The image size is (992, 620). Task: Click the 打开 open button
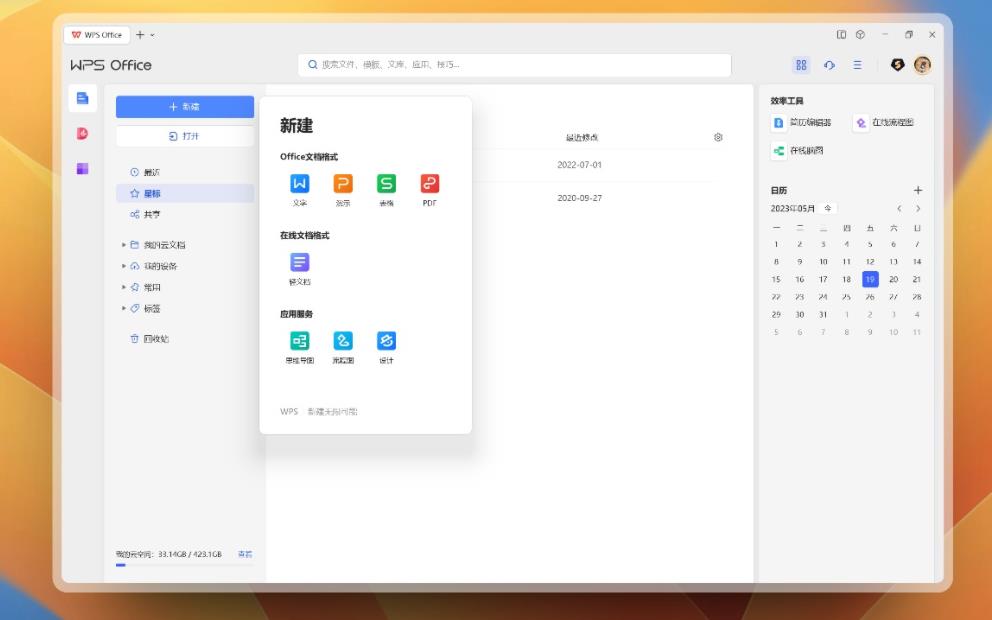[185, 136]
